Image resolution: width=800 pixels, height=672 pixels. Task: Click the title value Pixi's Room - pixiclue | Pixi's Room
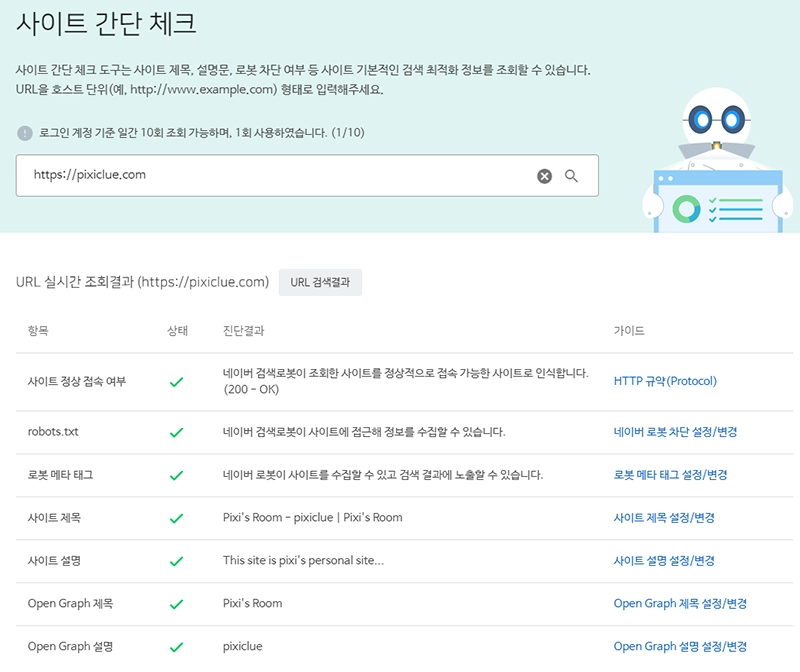(x=313, y=517)
